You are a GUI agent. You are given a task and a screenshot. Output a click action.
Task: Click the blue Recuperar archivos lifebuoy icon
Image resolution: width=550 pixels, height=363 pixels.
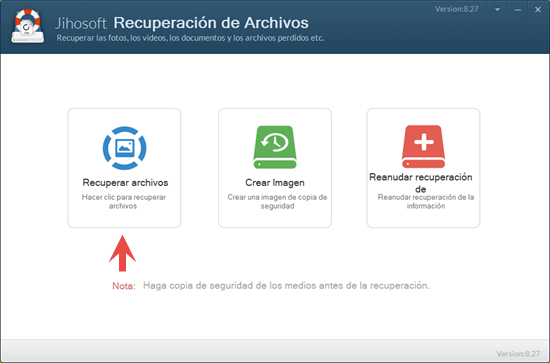[x=124, y=148]
